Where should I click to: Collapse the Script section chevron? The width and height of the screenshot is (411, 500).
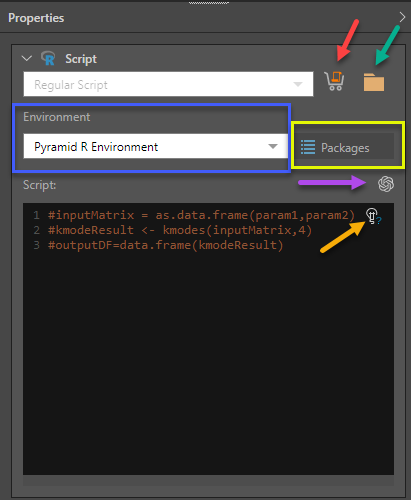27,59
